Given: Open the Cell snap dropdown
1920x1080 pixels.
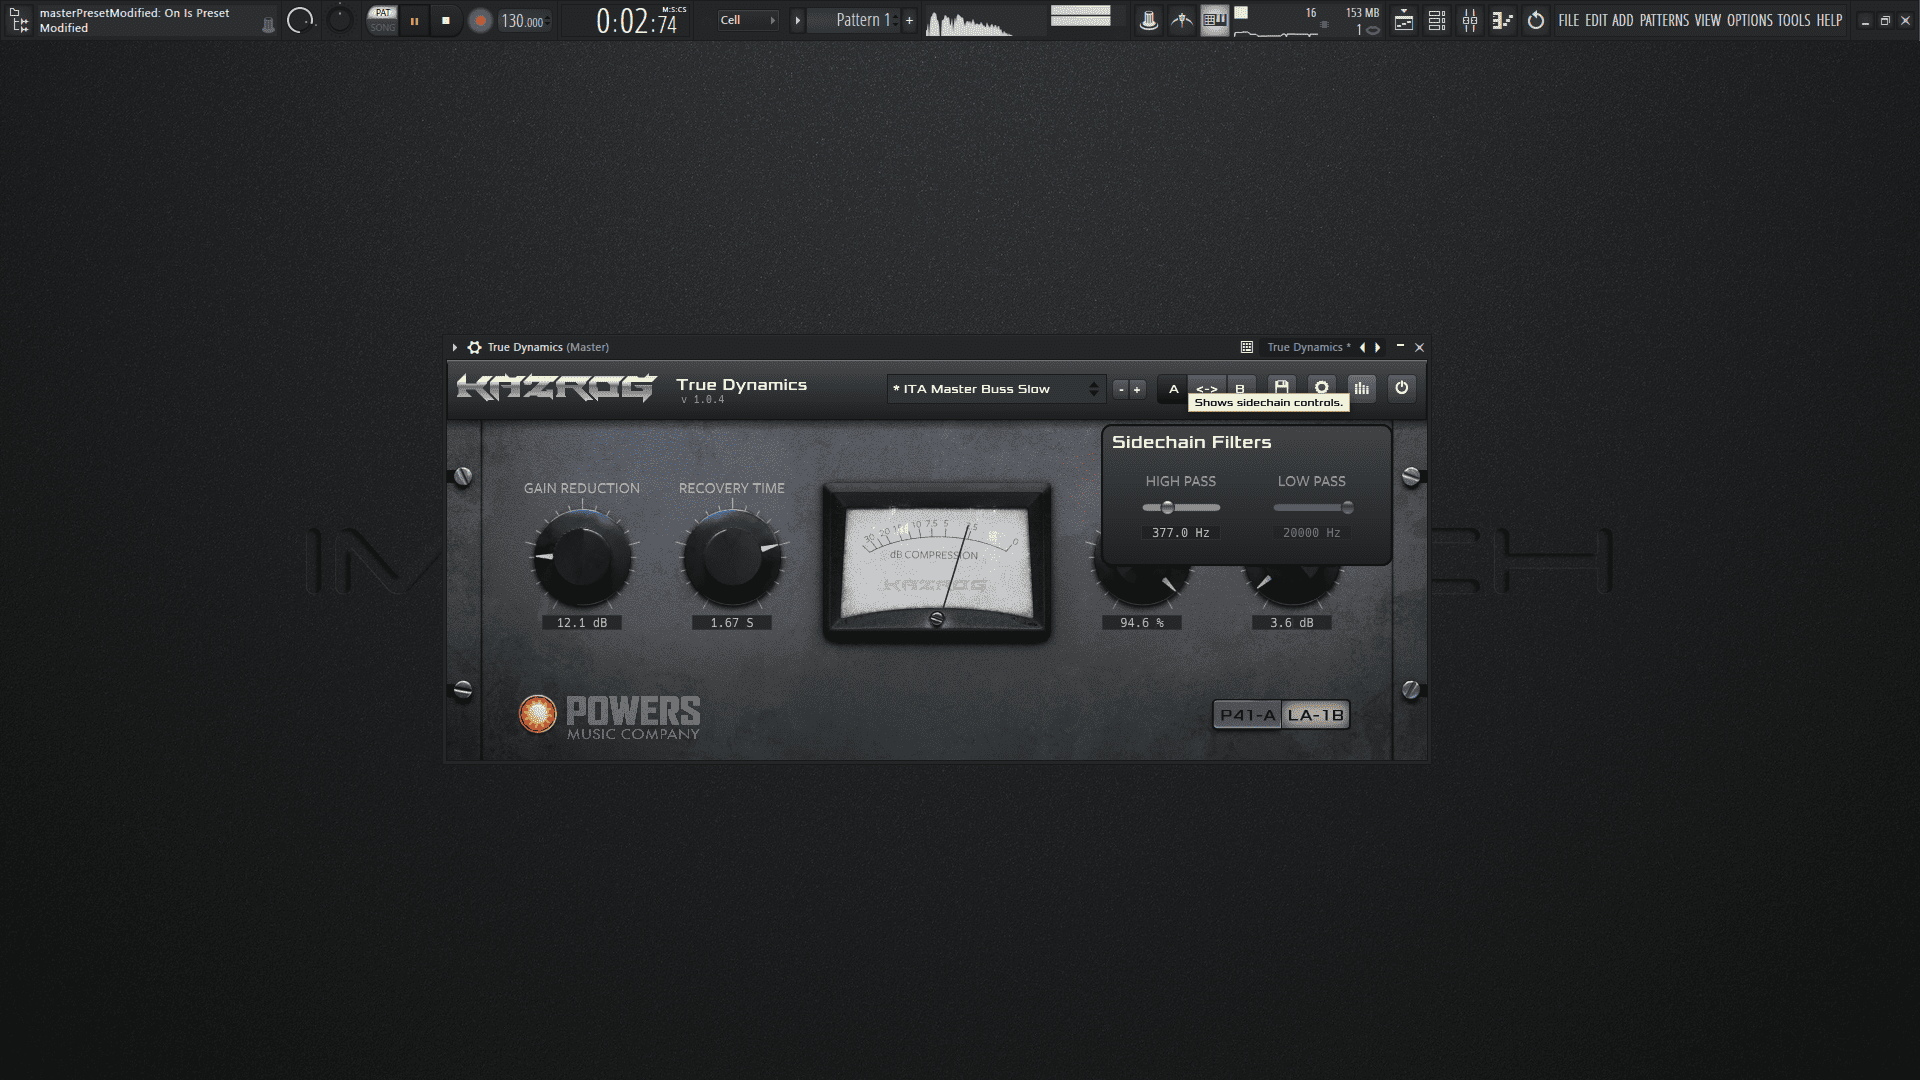Looking at the screenshot, I should coord(748,20).
